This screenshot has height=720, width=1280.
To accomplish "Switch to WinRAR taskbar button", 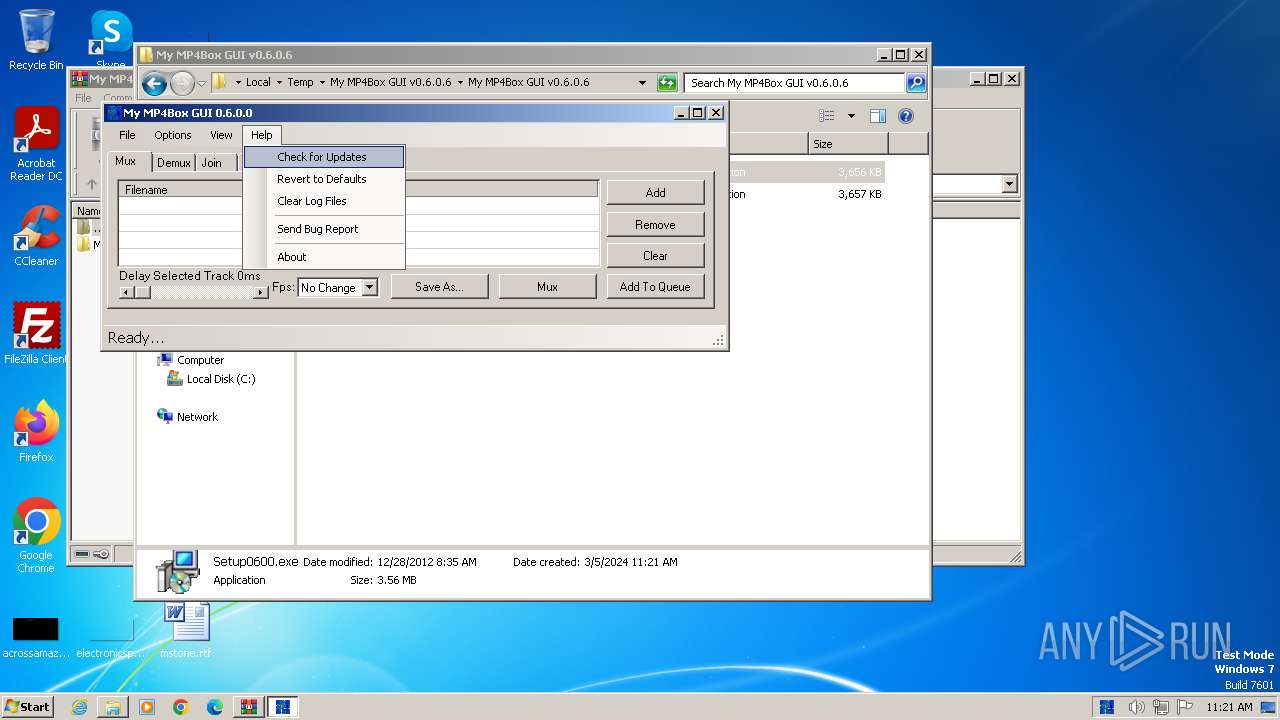I will click(x=248, y=707).
